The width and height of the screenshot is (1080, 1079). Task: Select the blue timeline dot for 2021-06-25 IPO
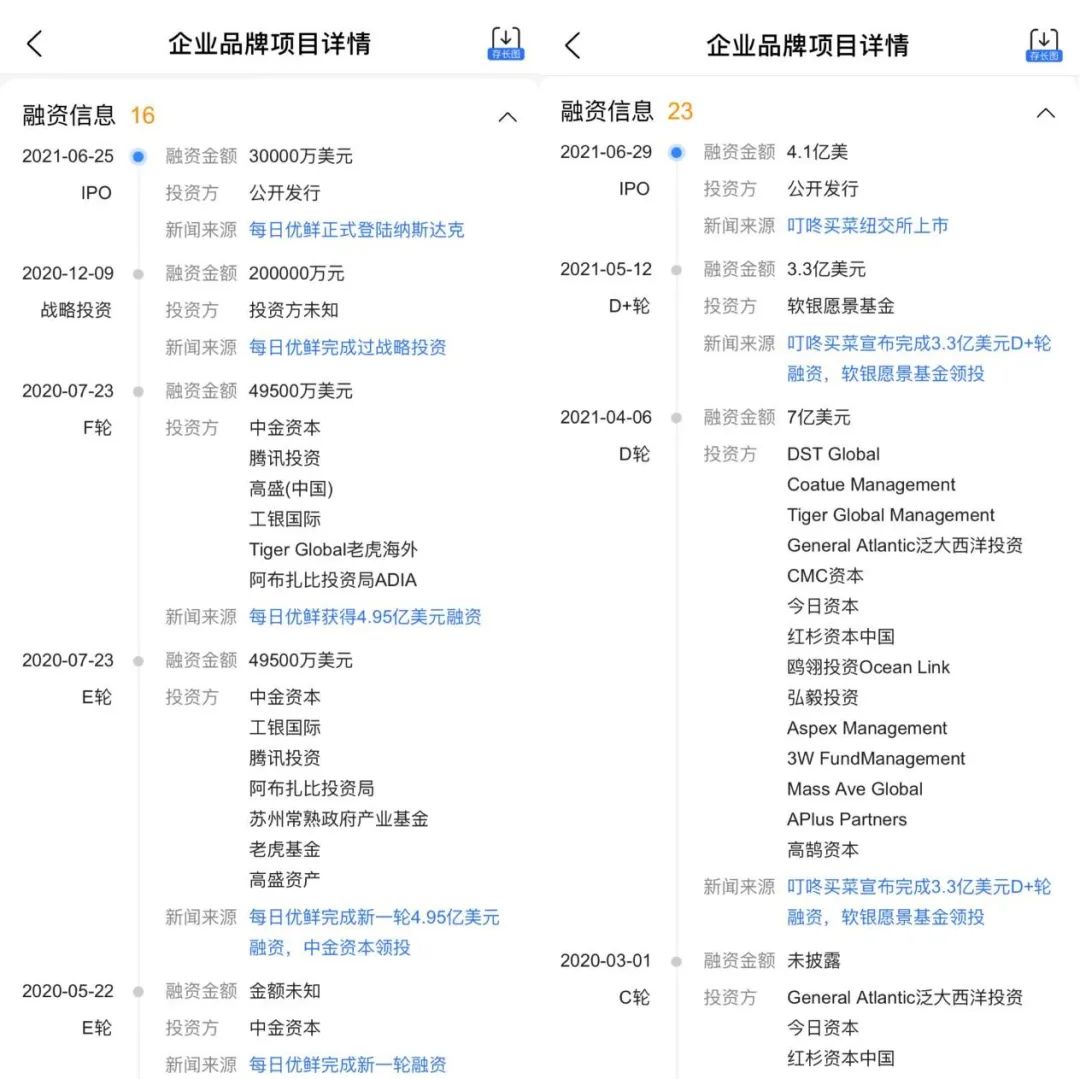coord(138,156)
